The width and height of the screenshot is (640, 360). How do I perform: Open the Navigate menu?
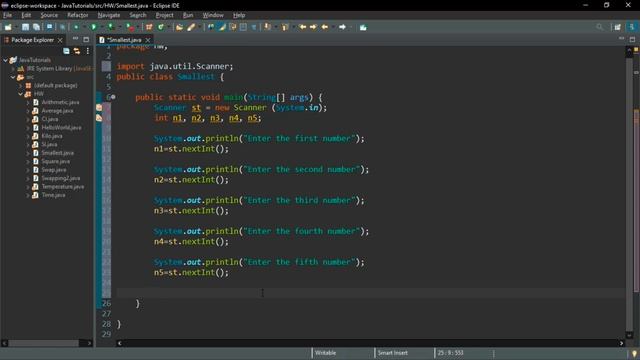click(109, 15)
